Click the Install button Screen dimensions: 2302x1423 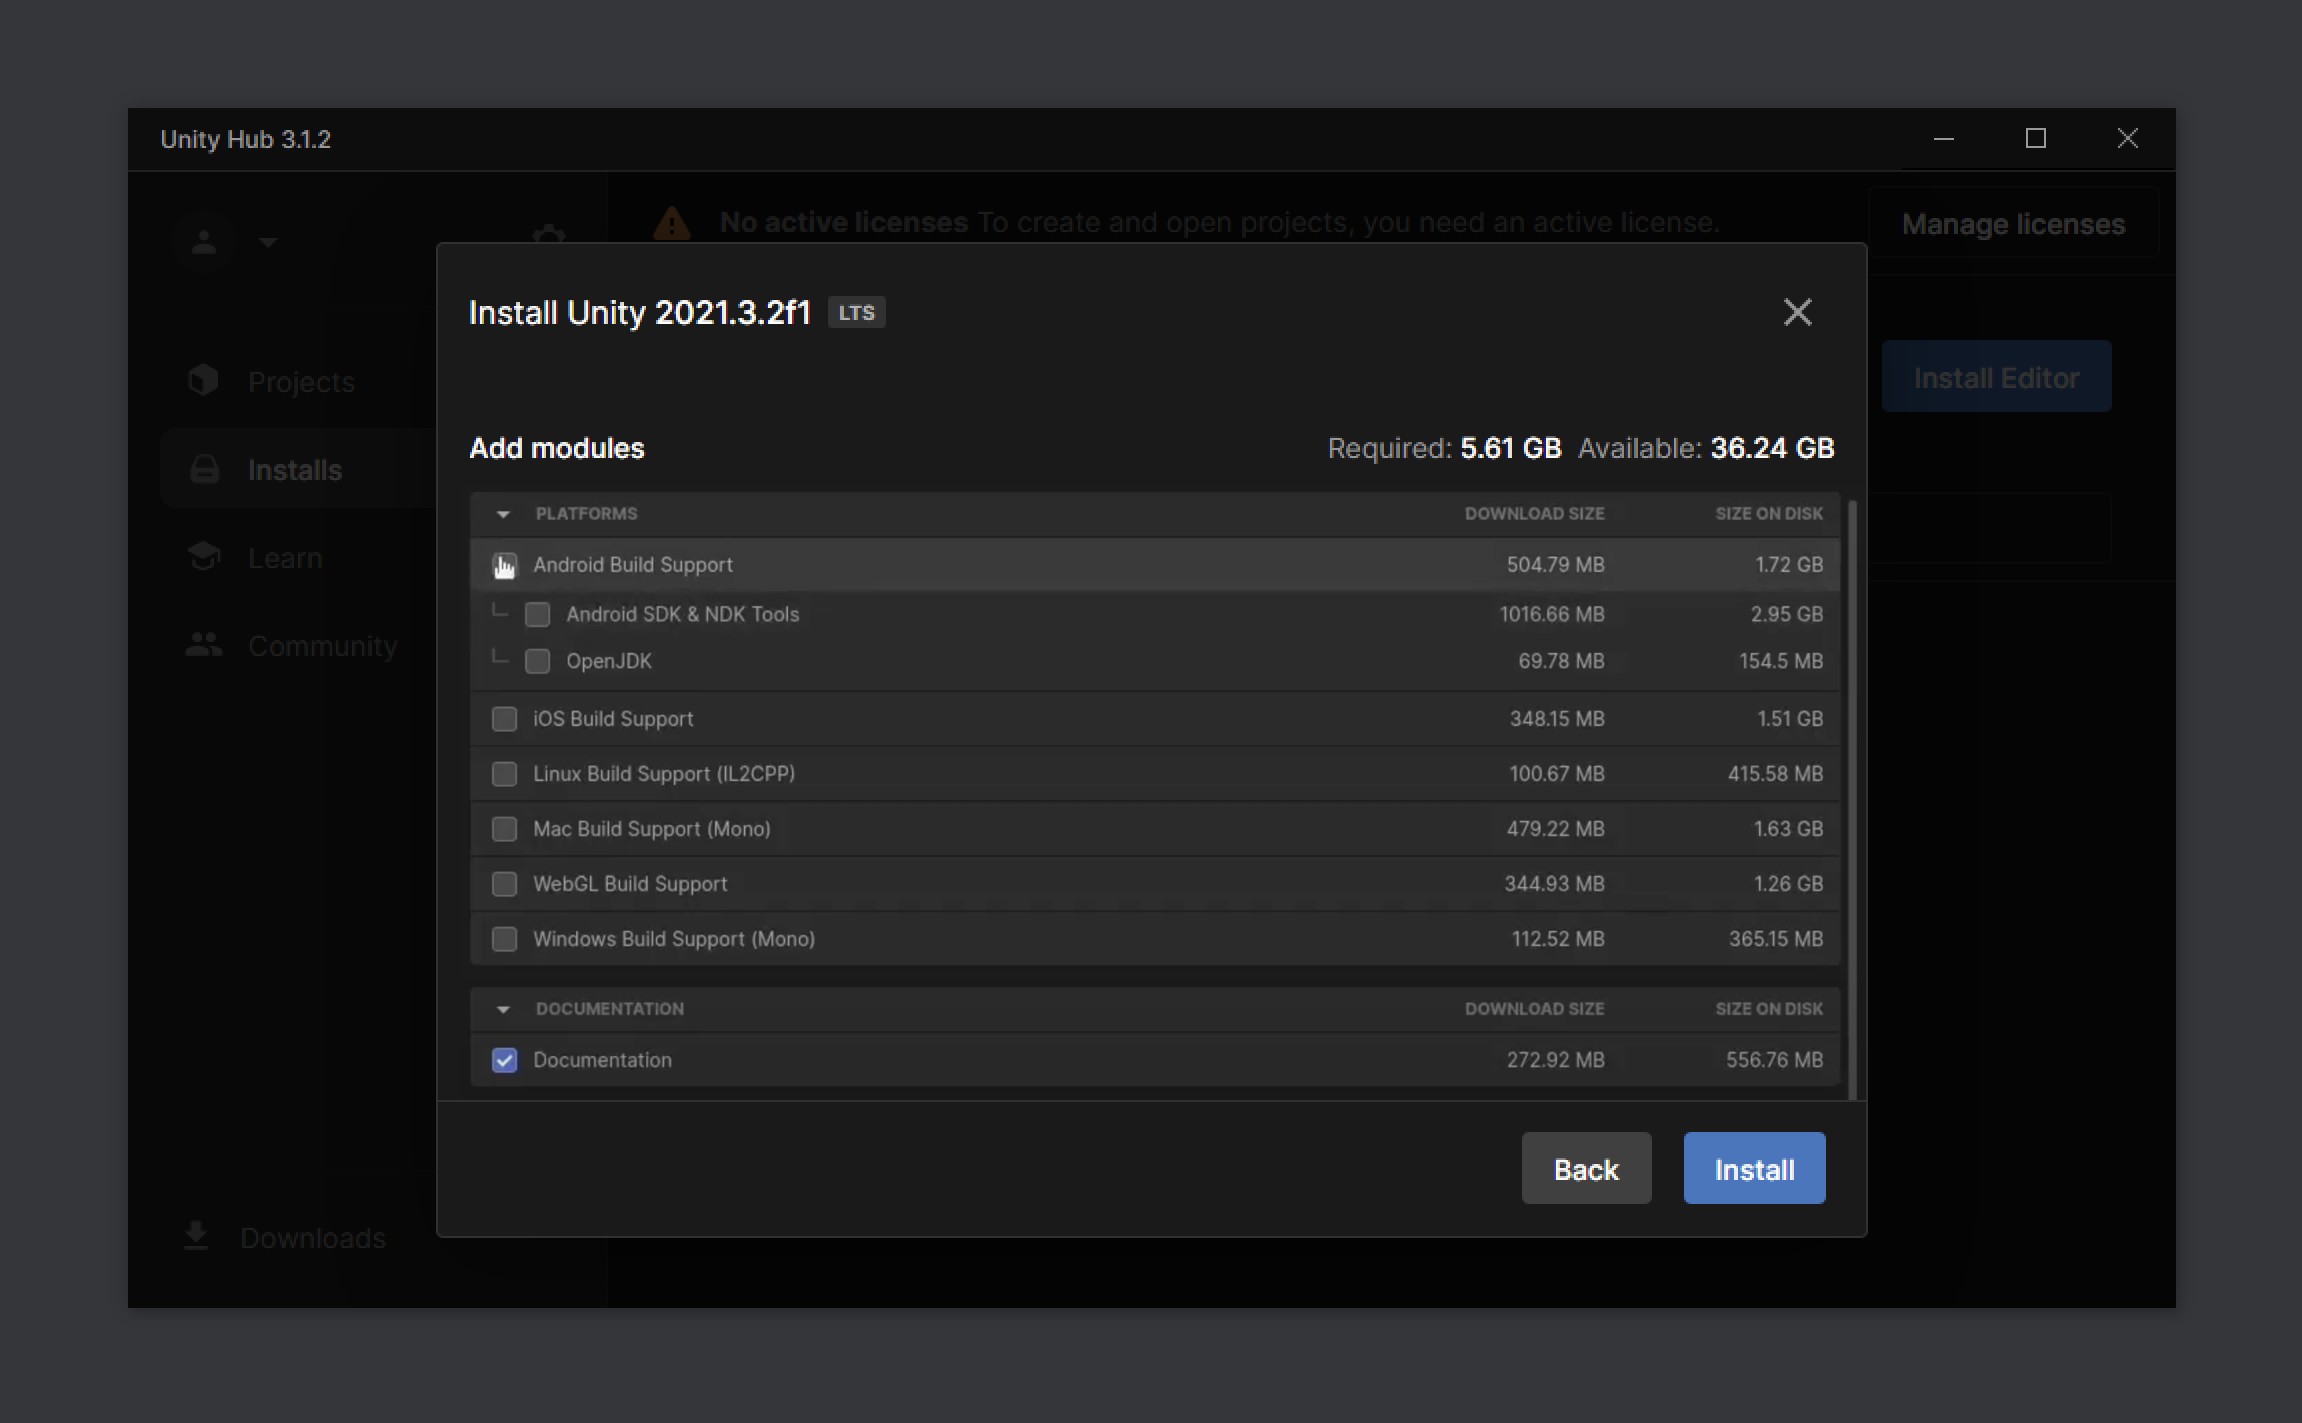point(1754,1168)
